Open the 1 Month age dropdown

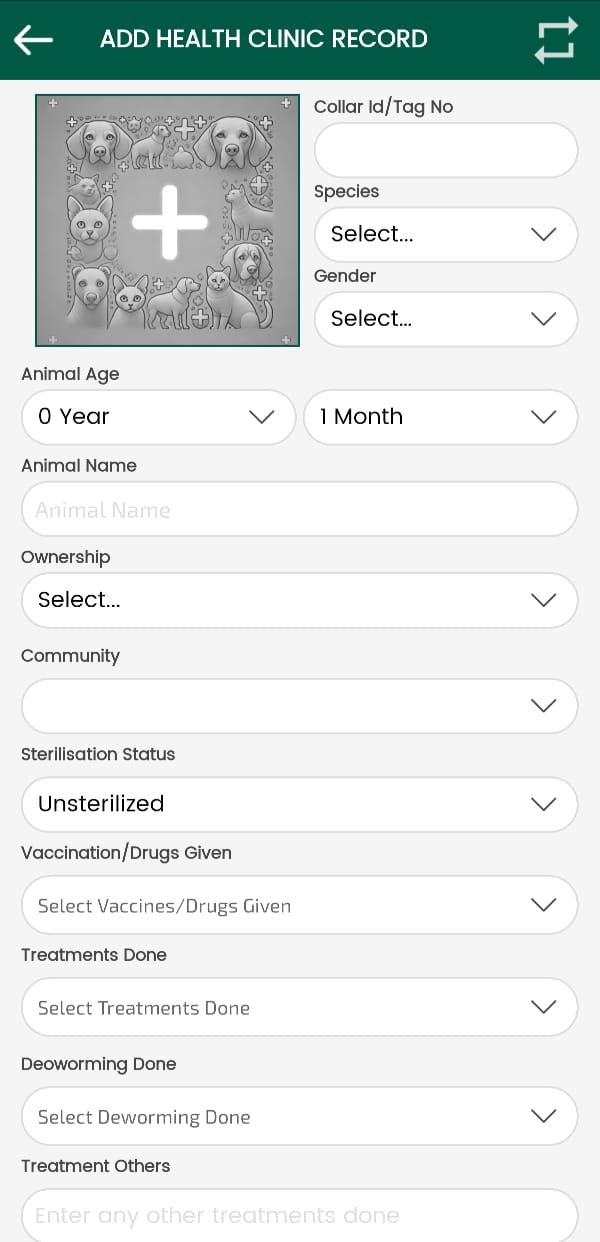440,417
